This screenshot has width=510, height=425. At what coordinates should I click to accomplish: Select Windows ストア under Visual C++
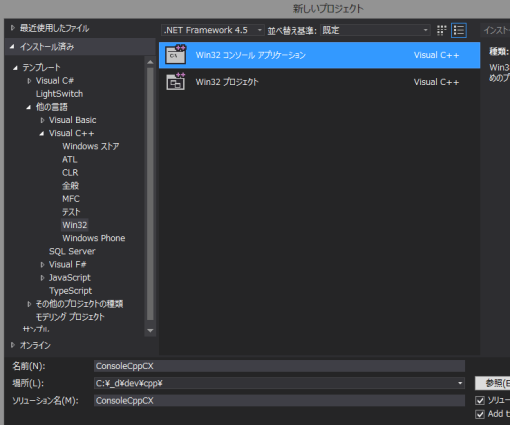[91, 146]
